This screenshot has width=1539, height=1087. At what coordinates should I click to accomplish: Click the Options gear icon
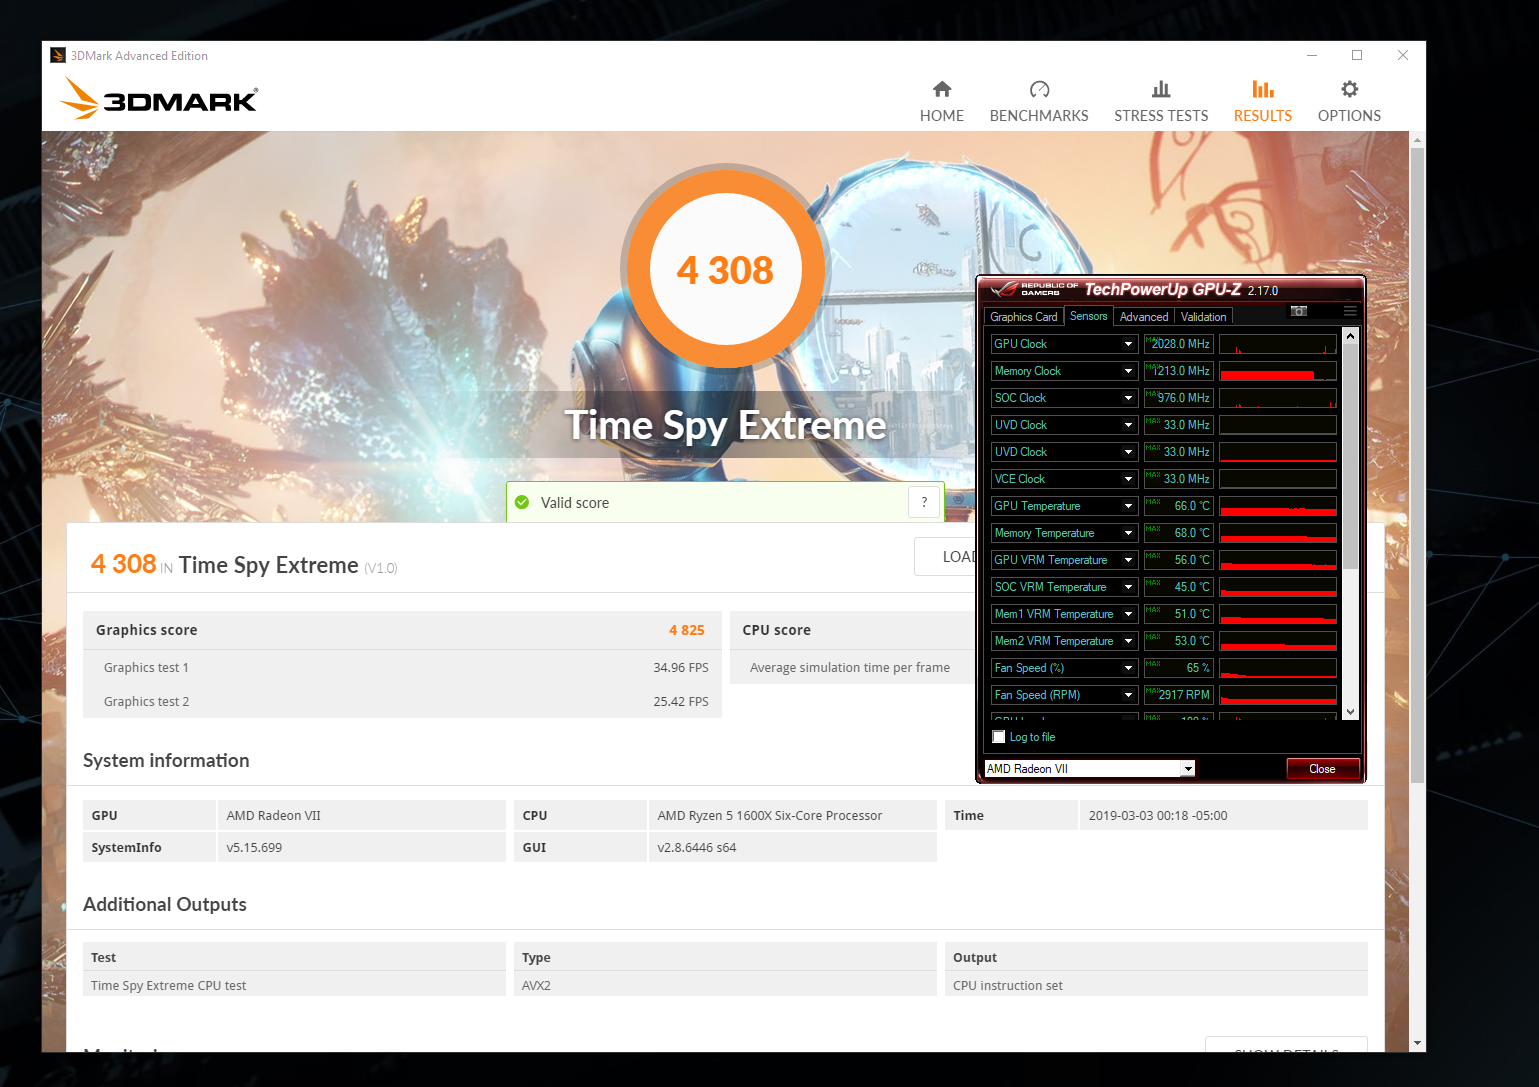coord(1349,89)
